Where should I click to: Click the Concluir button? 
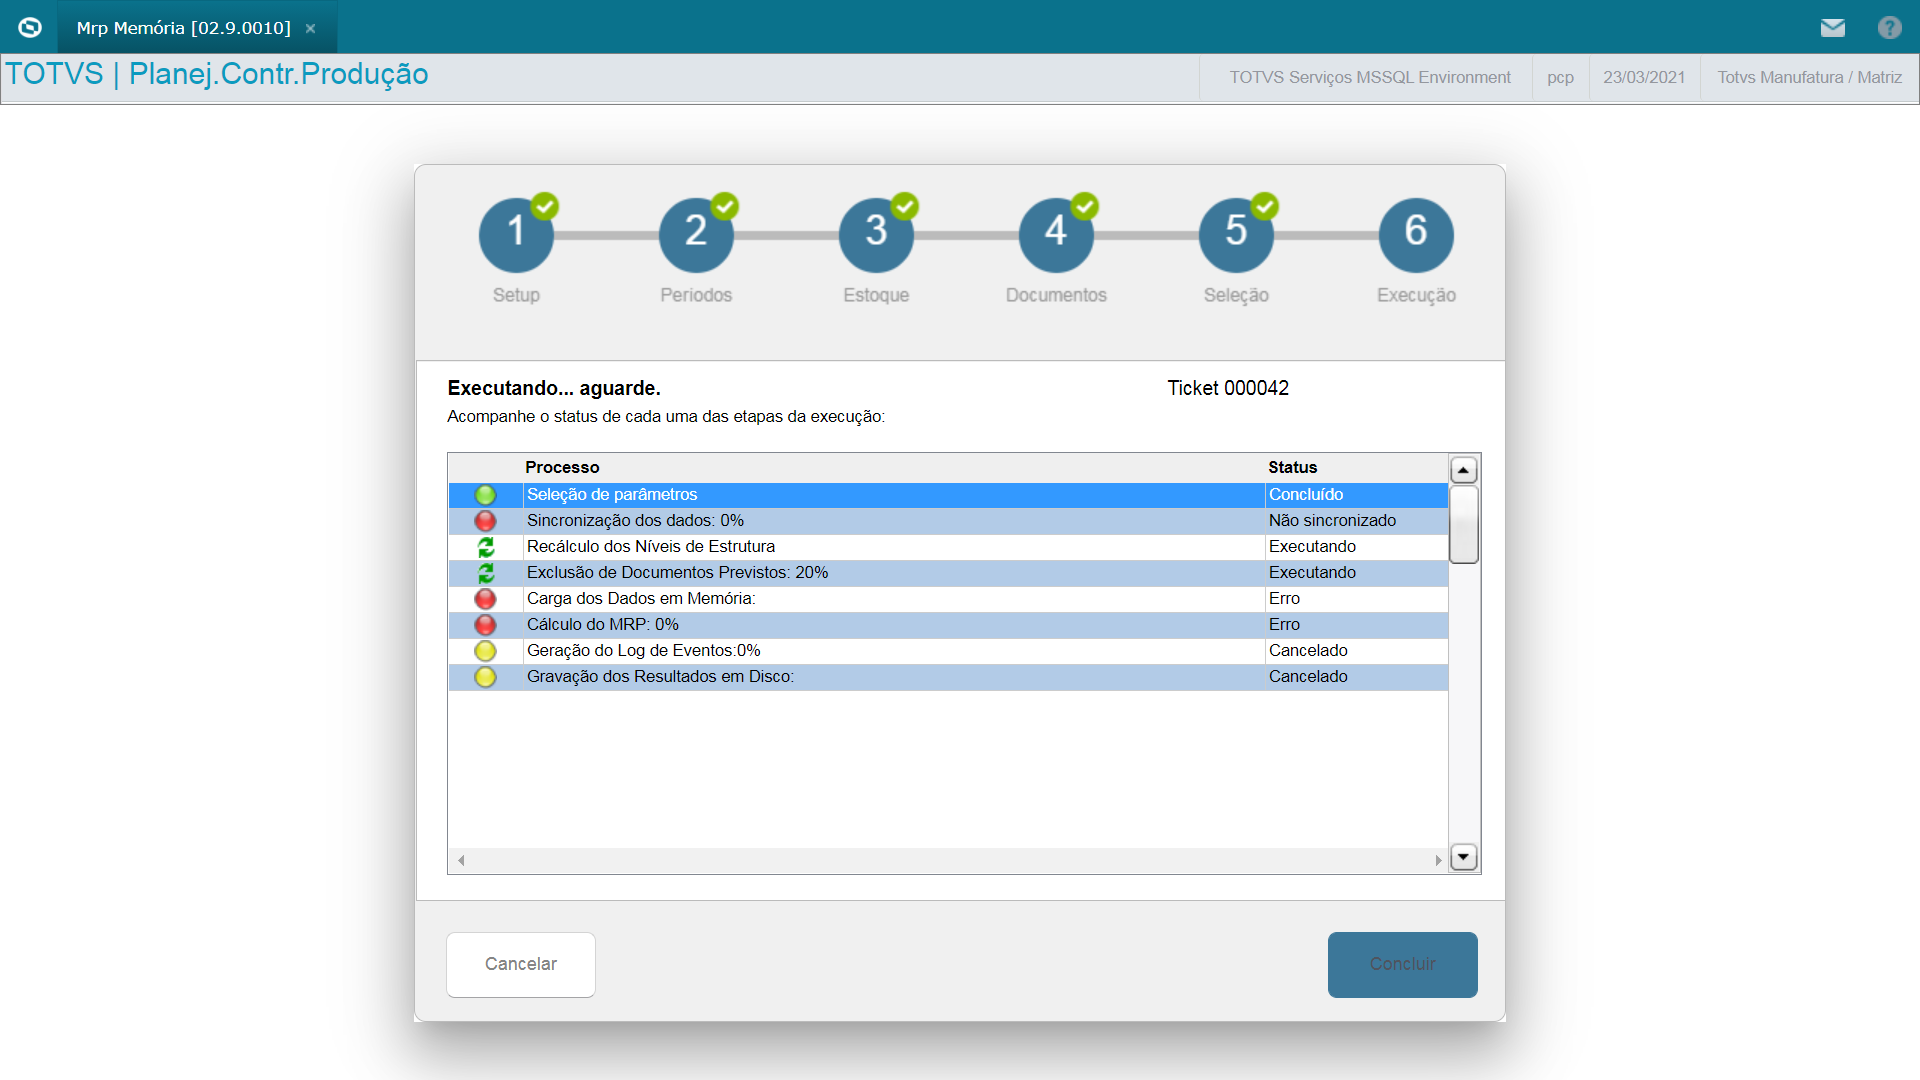pos(1402,964)
